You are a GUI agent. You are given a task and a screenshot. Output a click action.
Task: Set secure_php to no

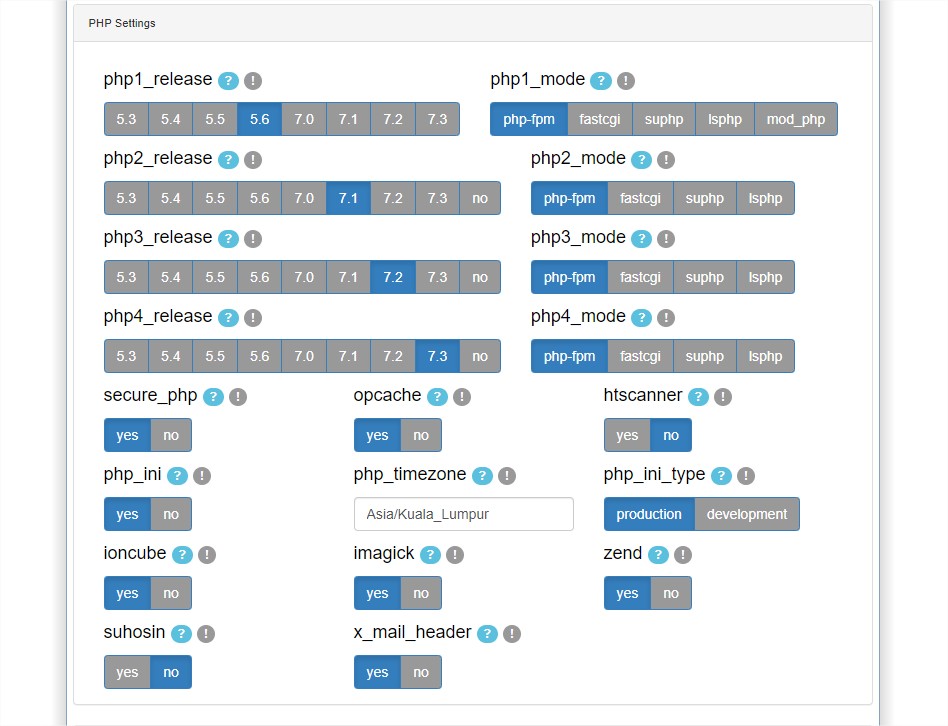point(171,435)
